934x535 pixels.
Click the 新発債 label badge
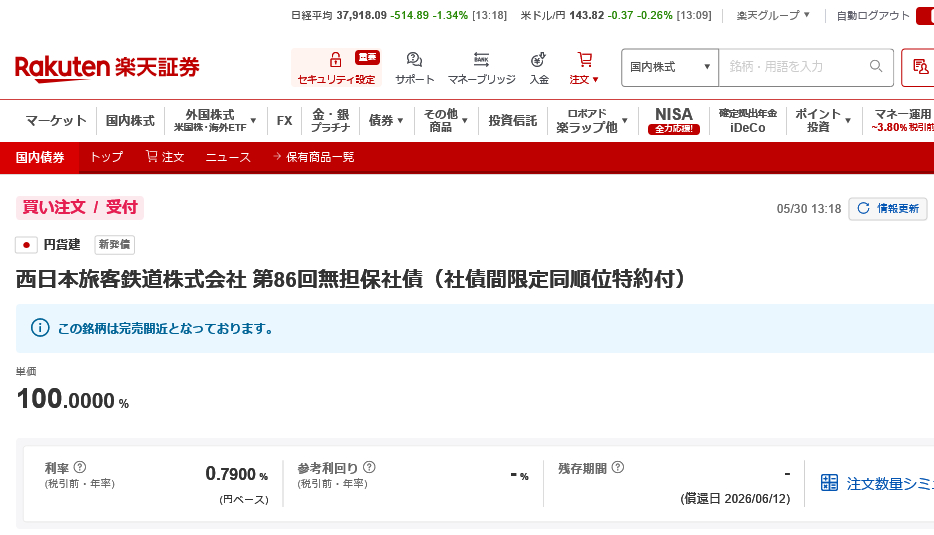114,245
